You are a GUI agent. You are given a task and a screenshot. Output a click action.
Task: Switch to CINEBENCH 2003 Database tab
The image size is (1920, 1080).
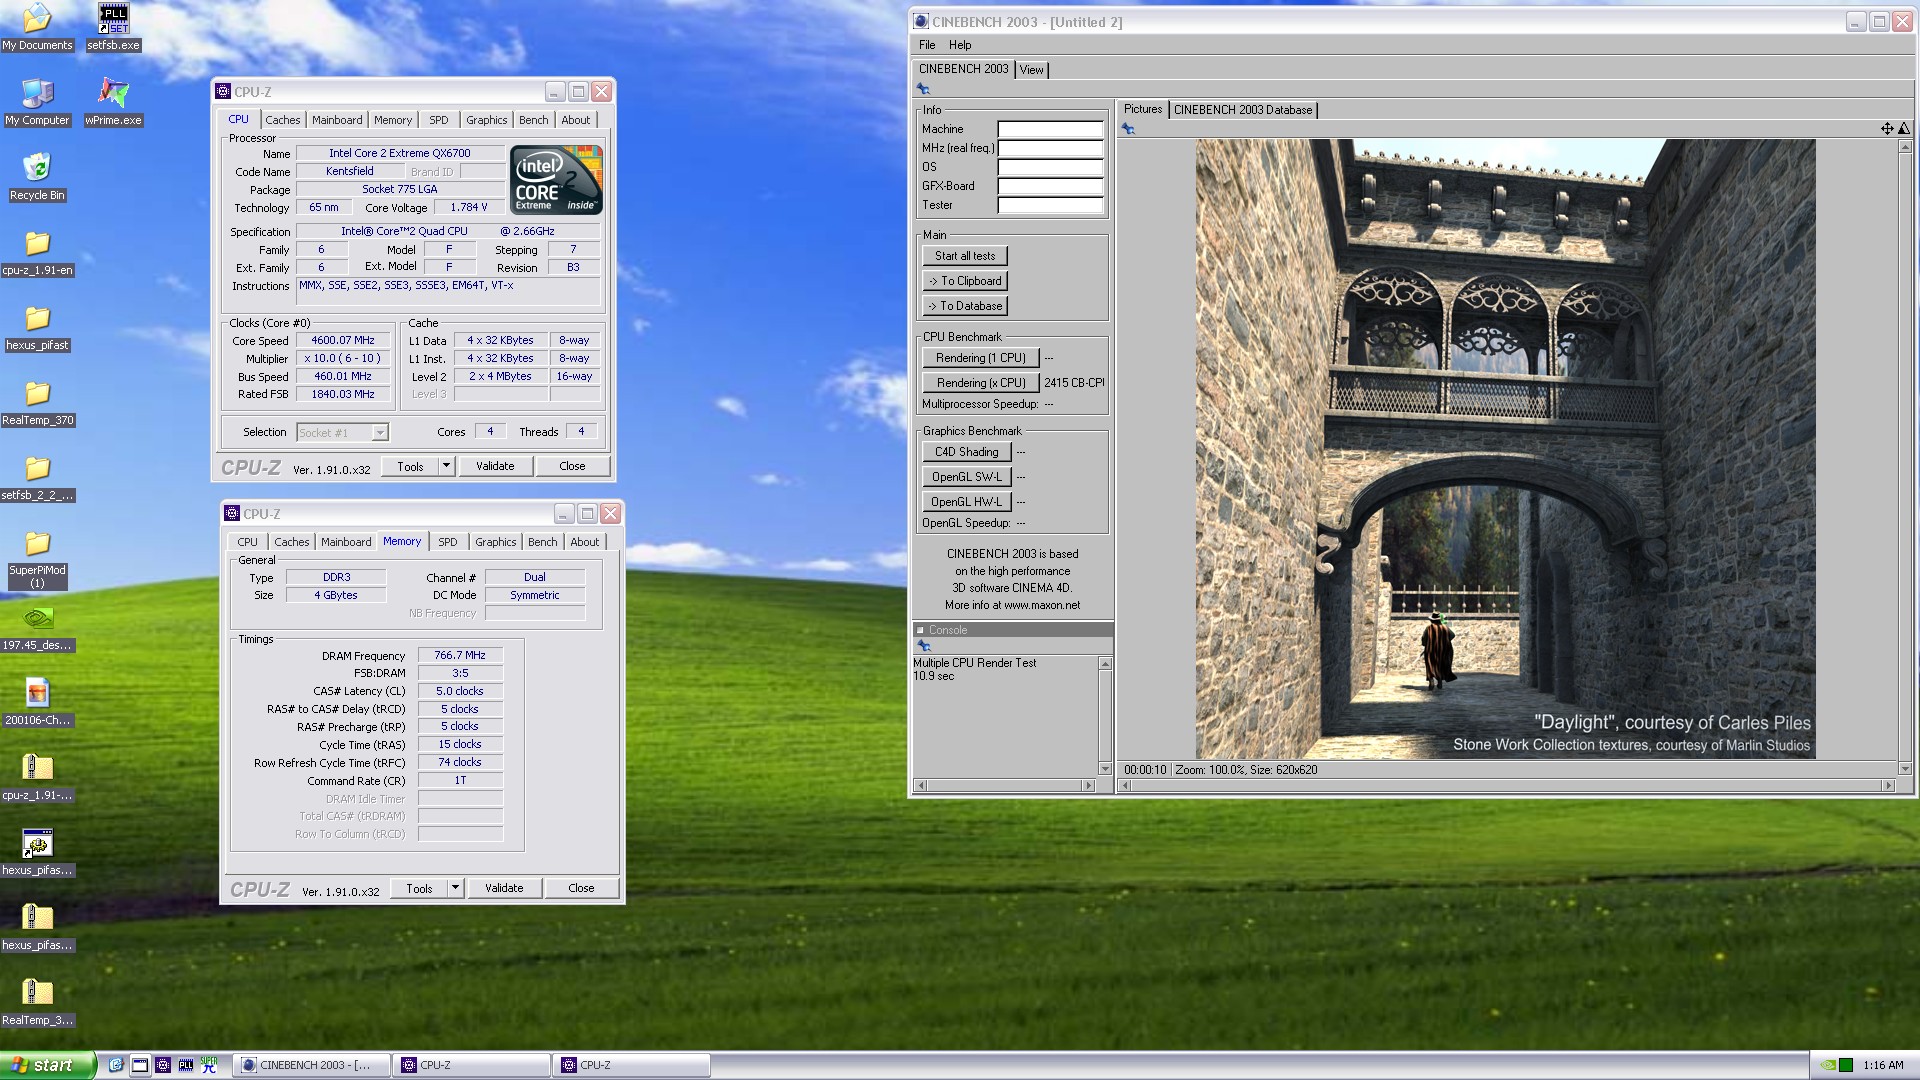[x=1243, y=110]
